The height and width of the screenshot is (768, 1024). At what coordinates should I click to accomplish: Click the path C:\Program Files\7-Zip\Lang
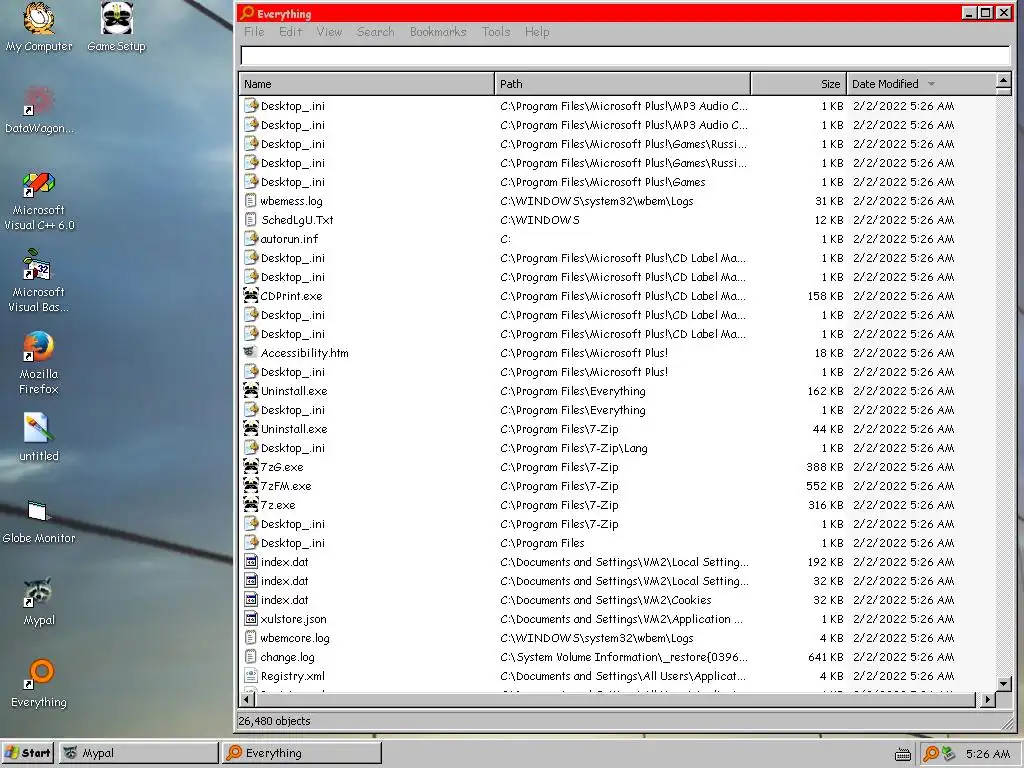(x=573, y=448)
